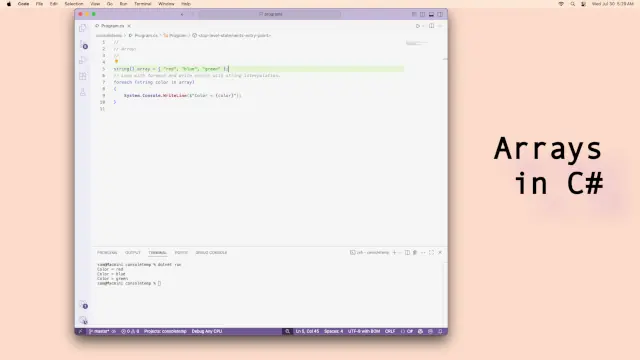Maximize the terminal panel size
The height and width of the screenshot is (360, 640).
pyautogui.click(x=431, y=253)
